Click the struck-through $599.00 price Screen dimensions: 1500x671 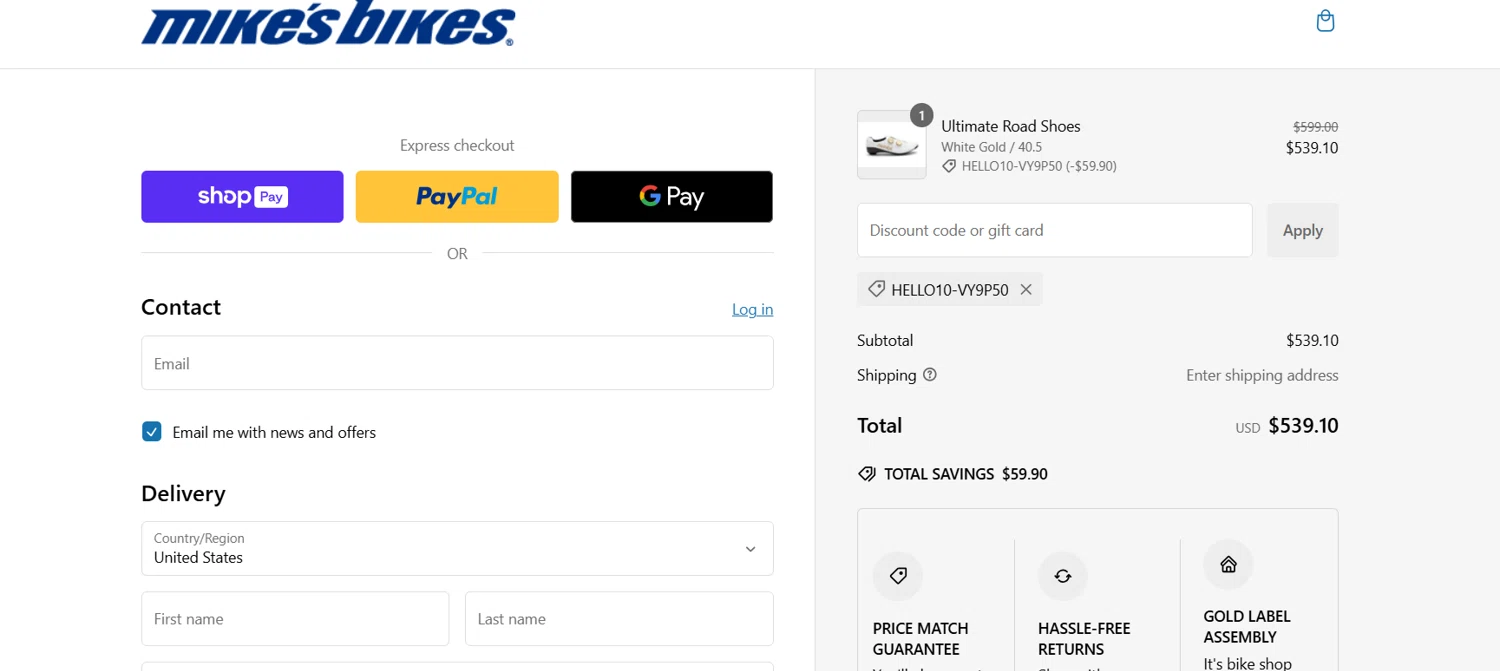[1315, 127]
